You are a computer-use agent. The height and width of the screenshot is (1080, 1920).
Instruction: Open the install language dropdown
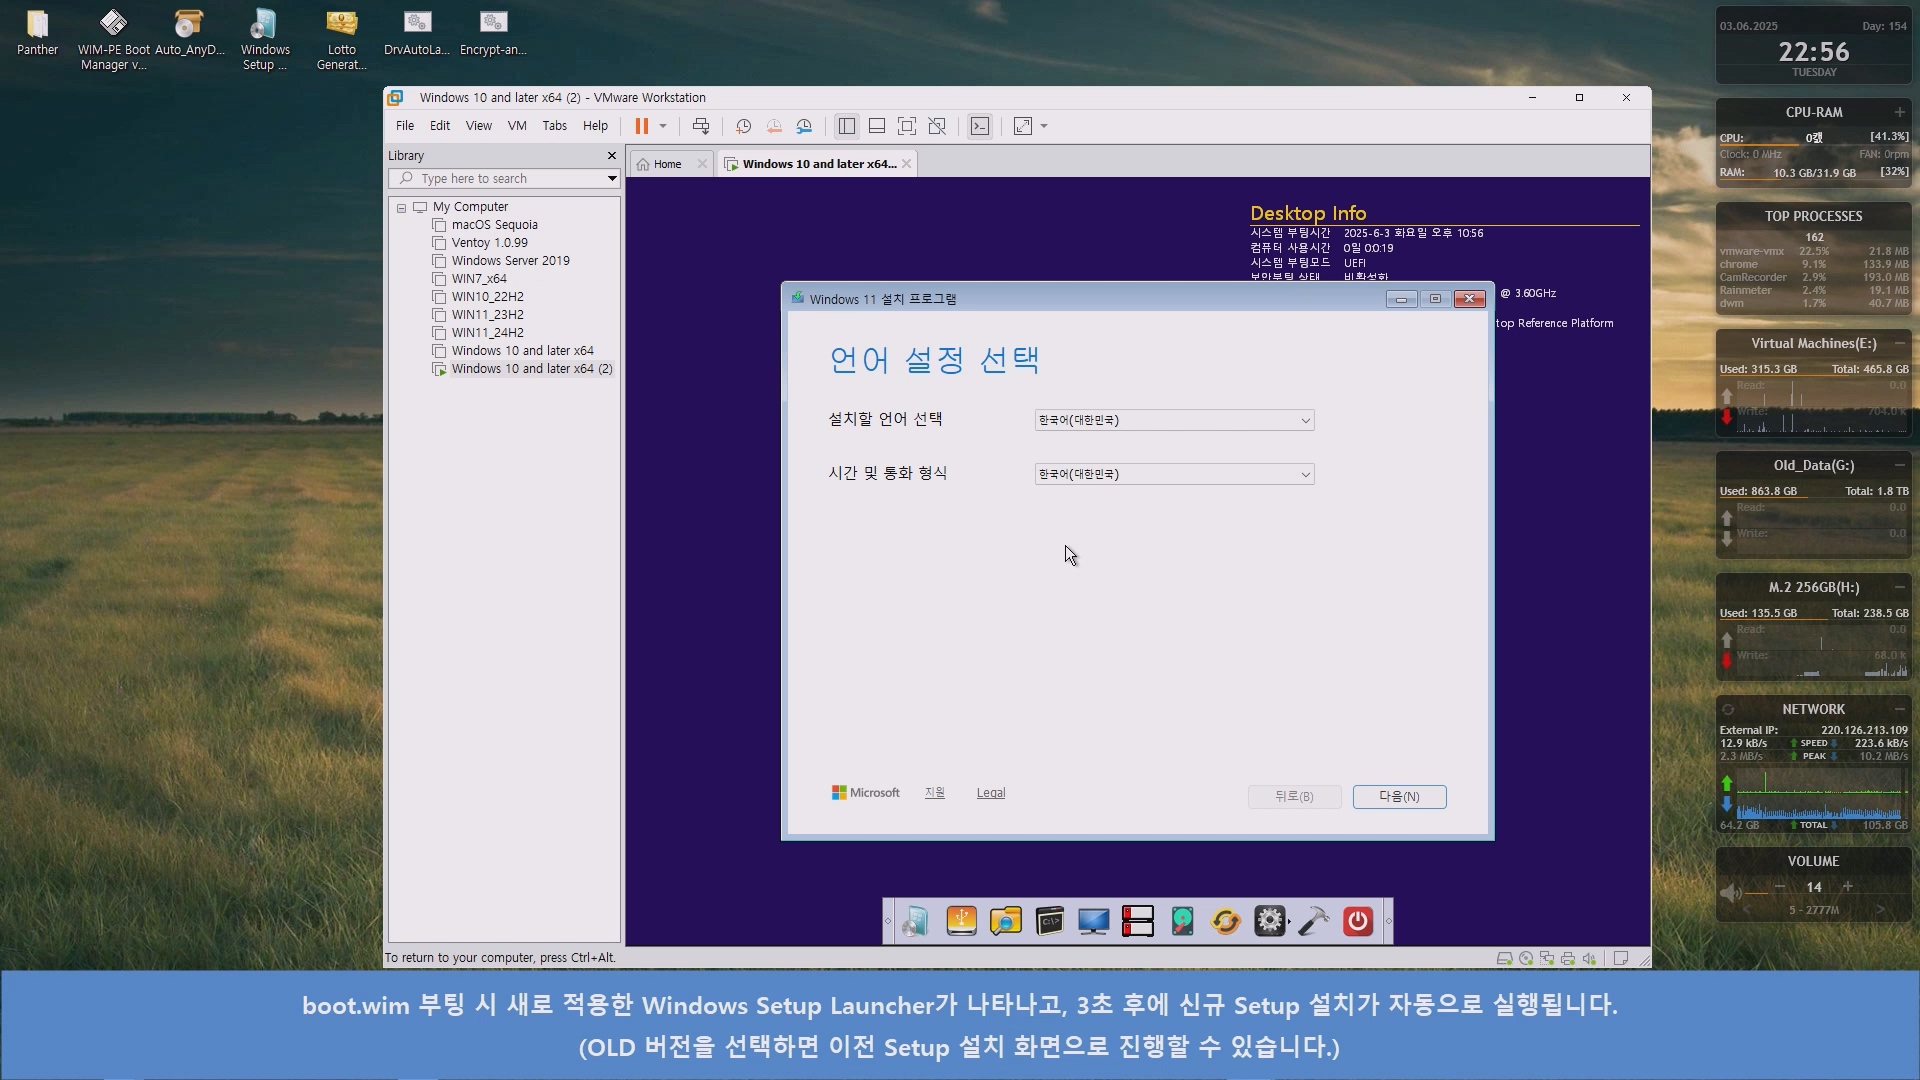tap(1174, 421)
